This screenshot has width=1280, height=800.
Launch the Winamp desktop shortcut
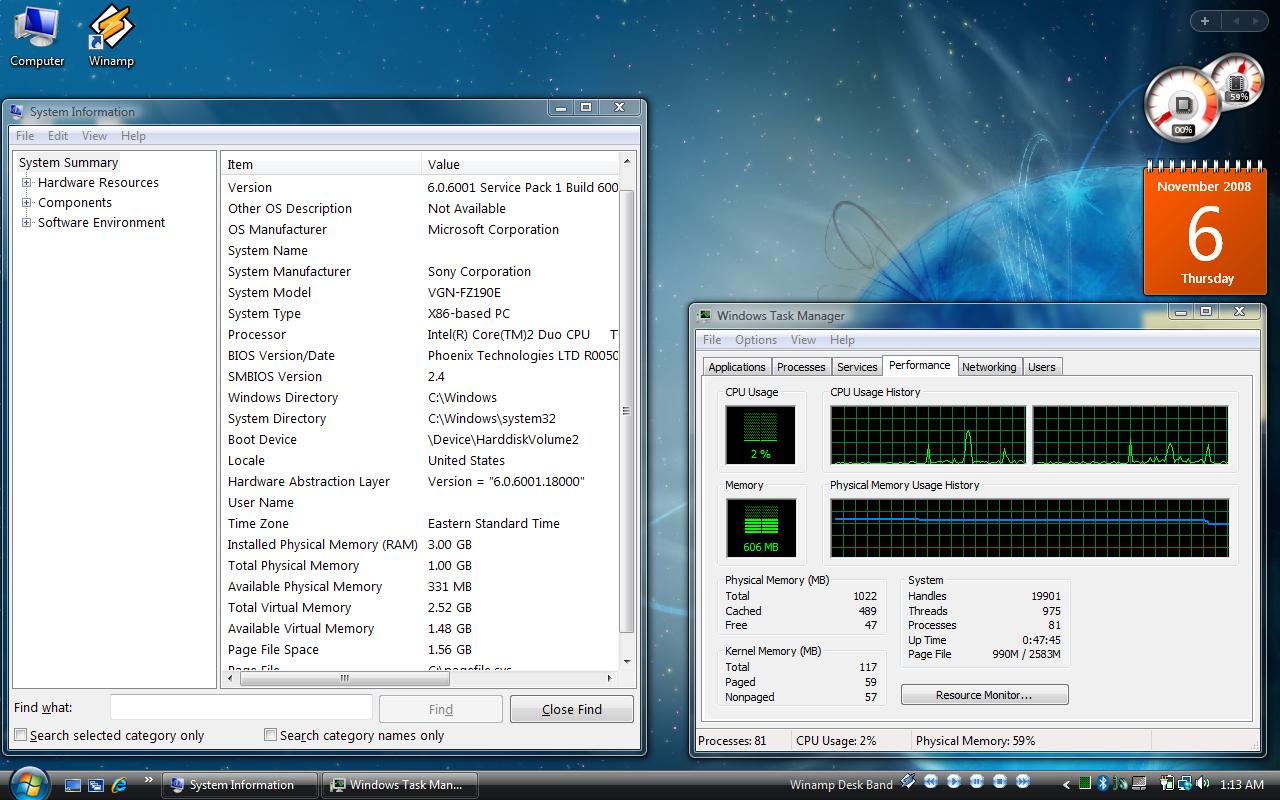coord(111,36)
